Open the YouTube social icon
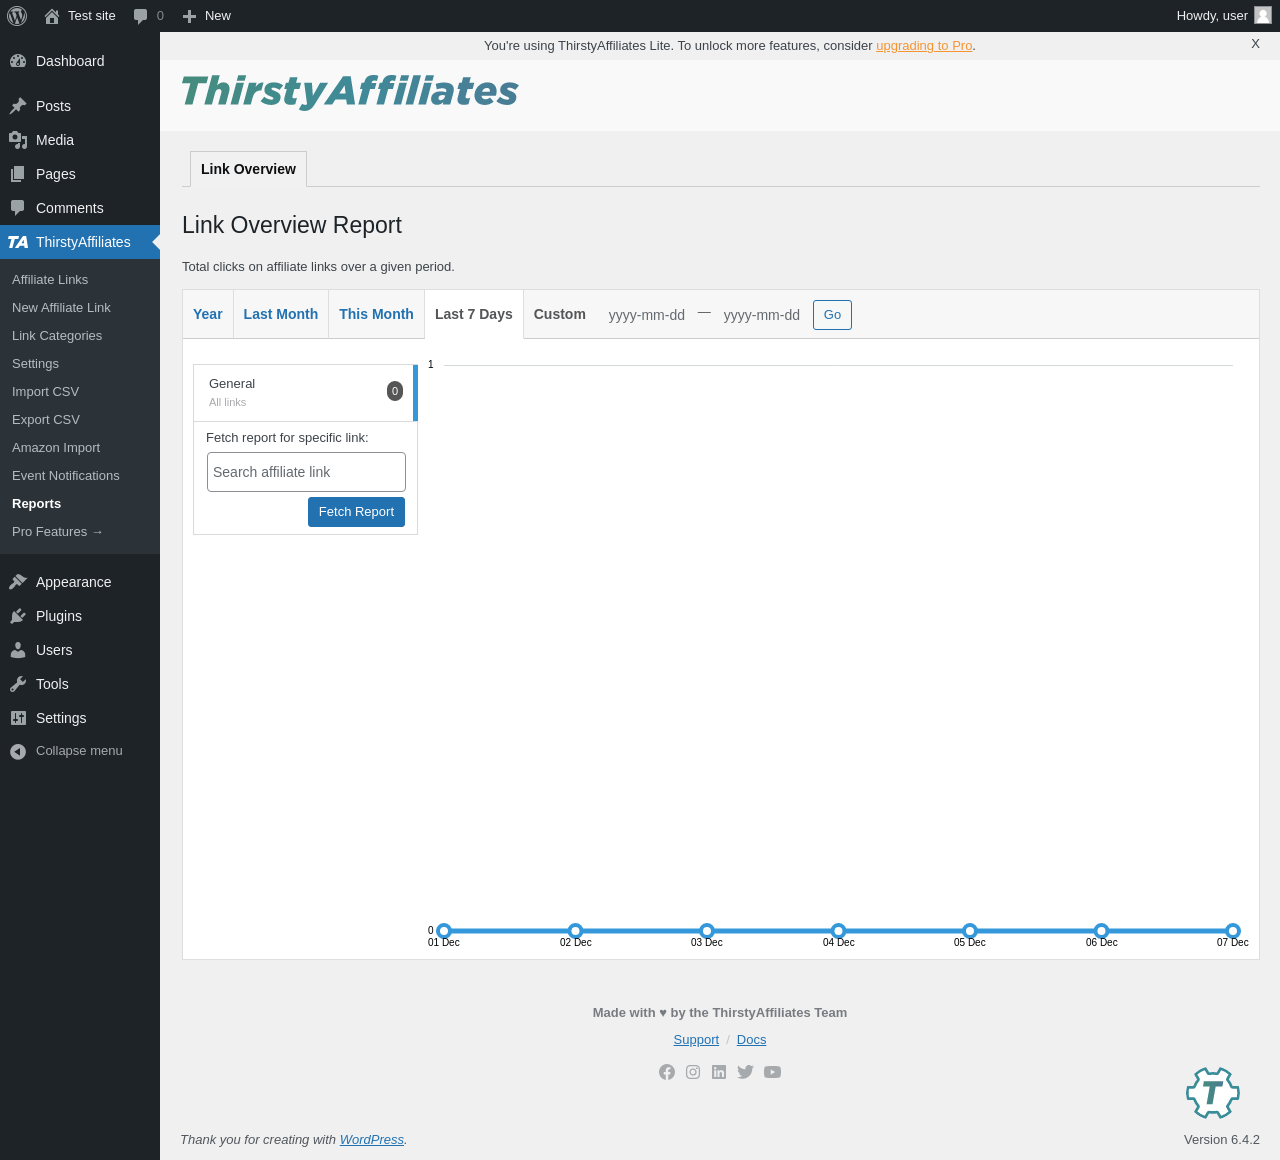The width and height of the screenshot is (1280, 1160). (x=772, y=1072)
